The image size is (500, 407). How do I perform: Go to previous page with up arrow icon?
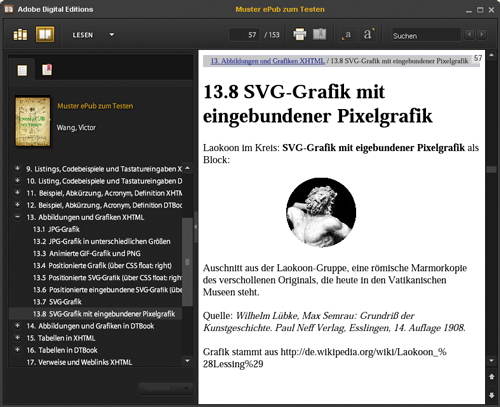point(491,376)
